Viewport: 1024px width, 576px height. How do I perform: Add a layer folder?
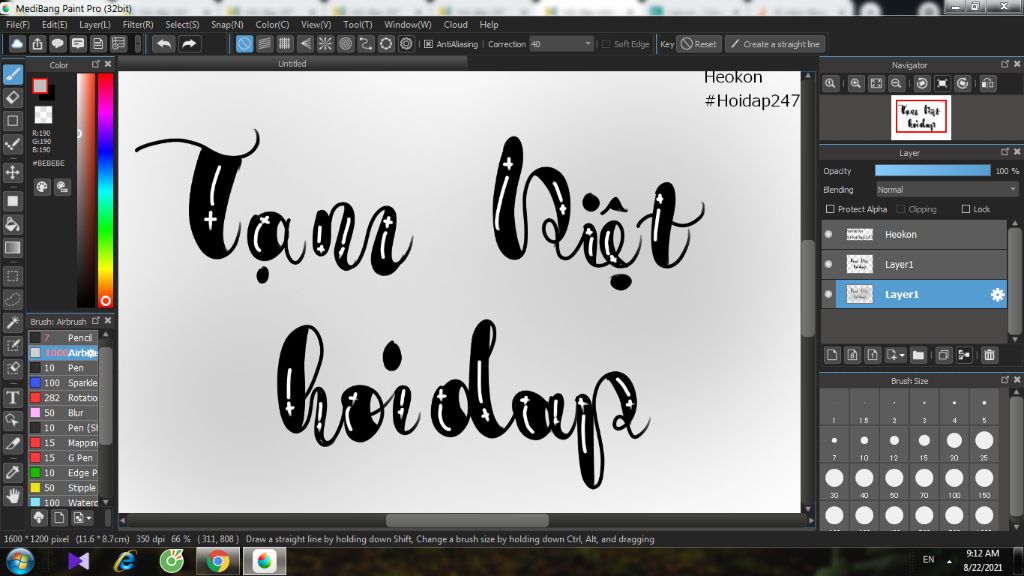(x=918, y=355)
